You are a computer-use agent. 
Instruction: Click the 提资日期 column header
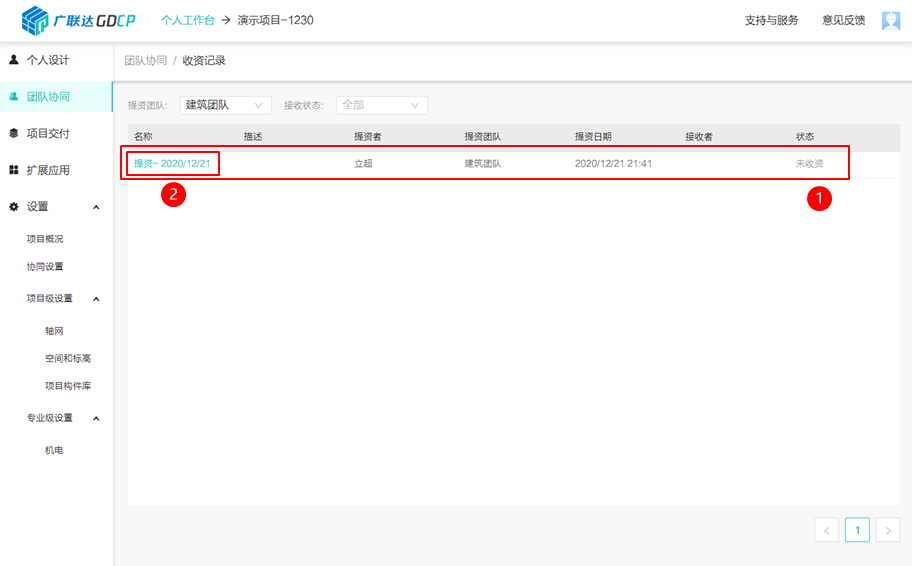pos(593,137)
